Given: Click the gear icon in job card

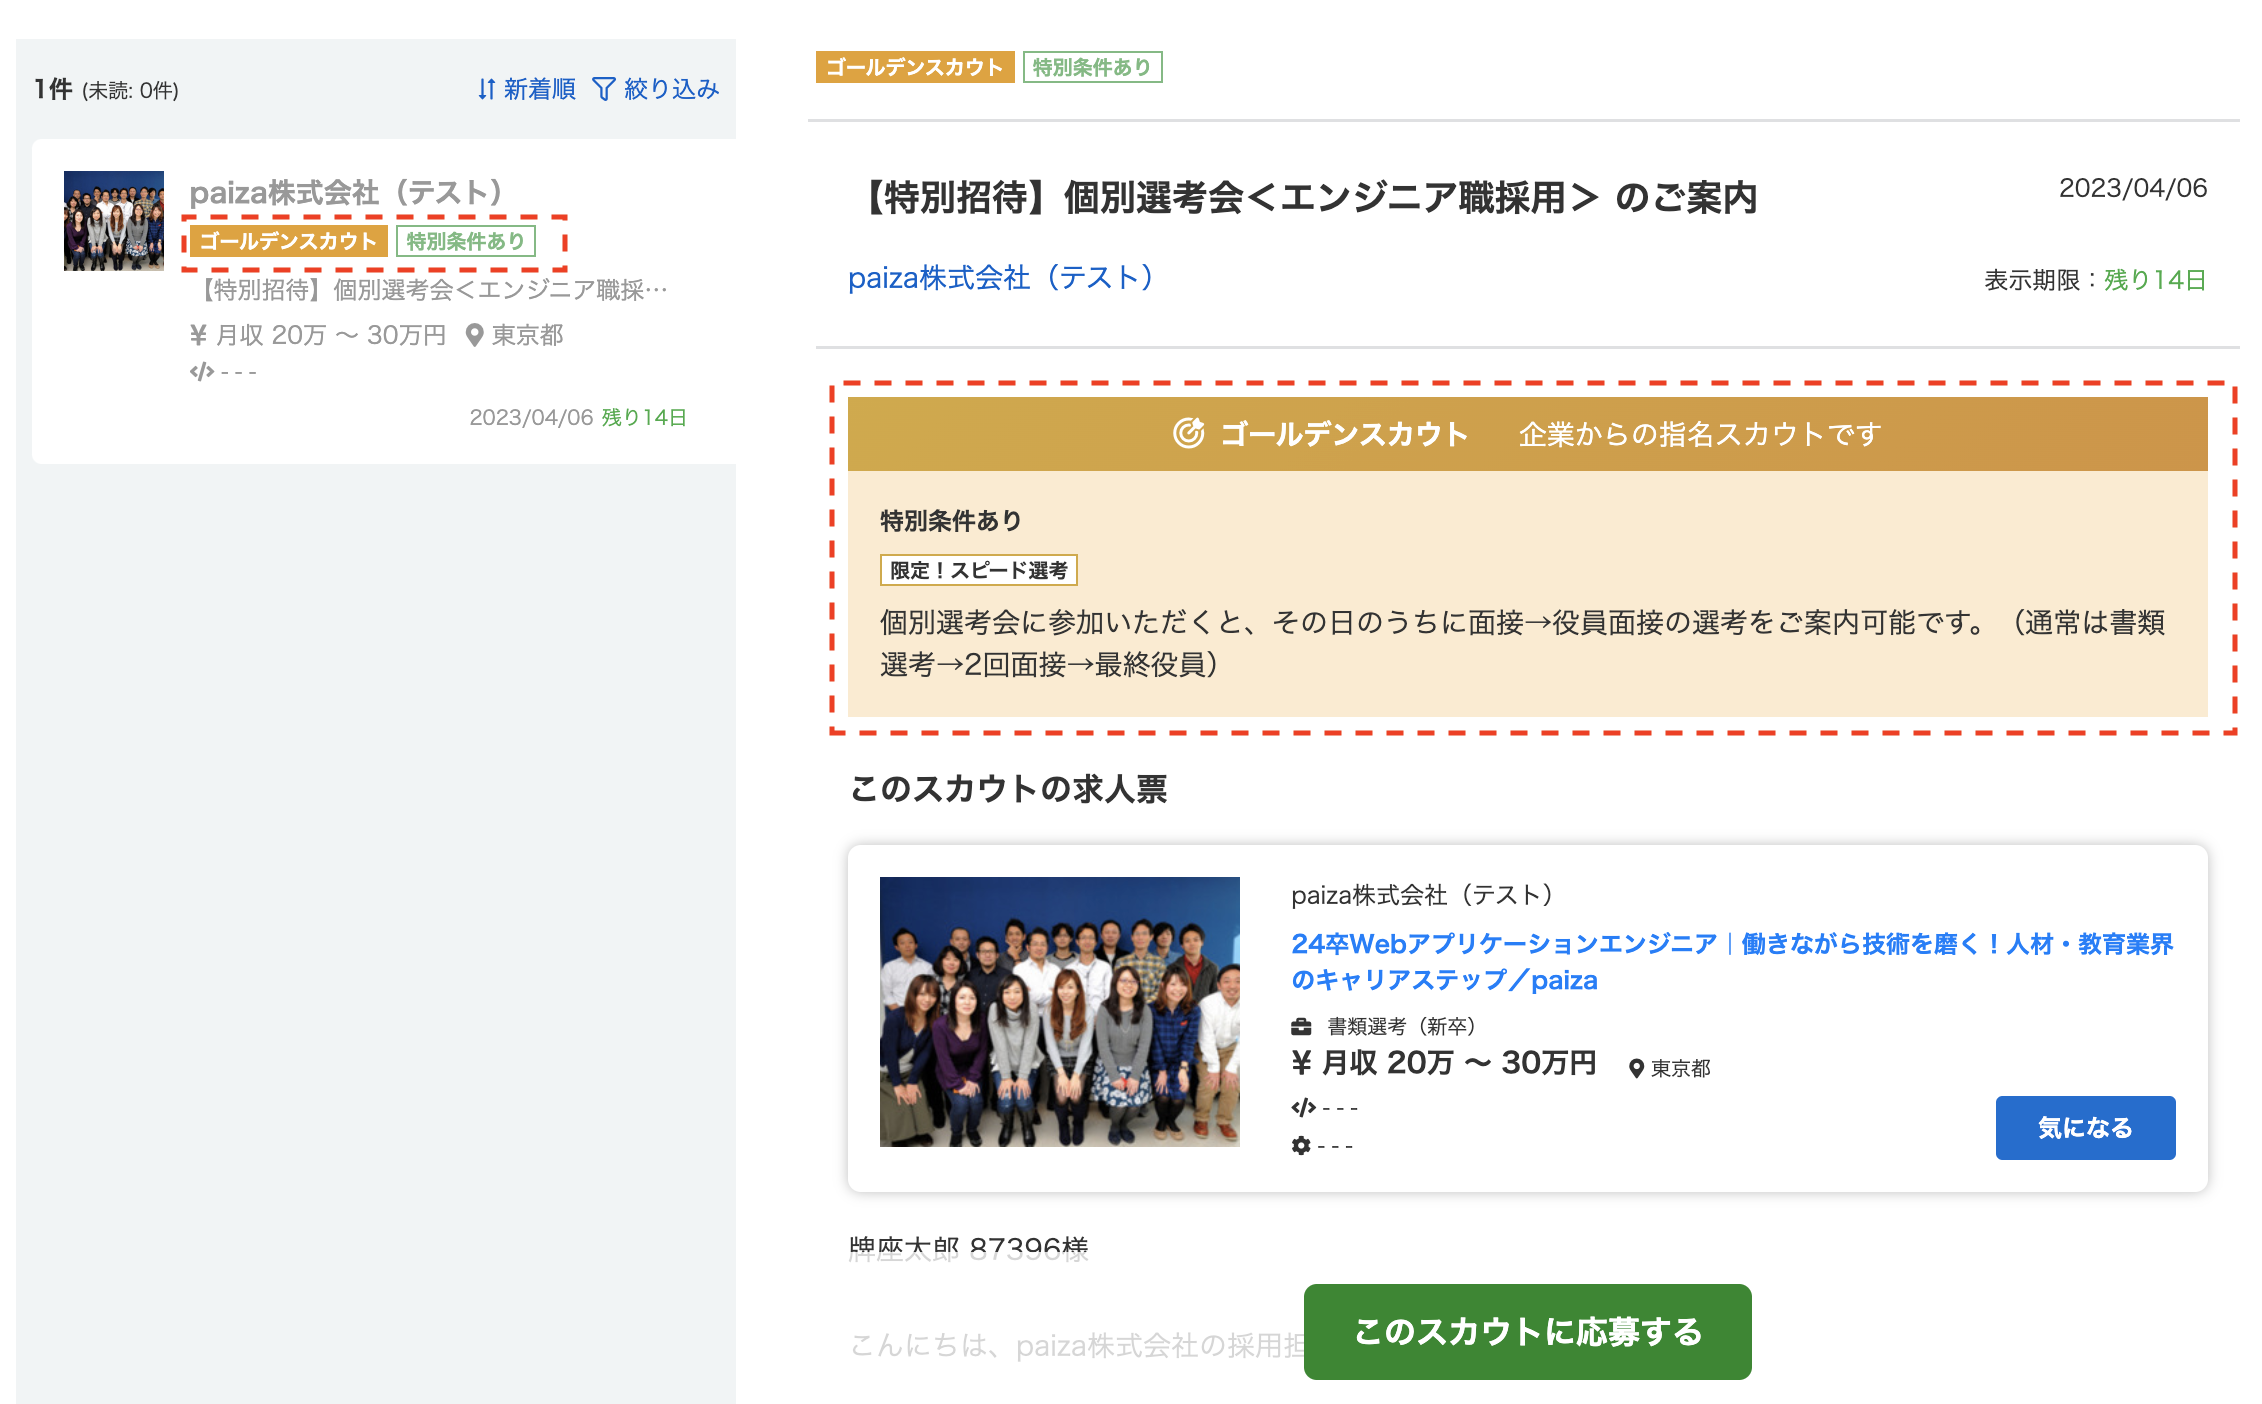Looking at the screenshot, I should [x=1301, y=1145].
